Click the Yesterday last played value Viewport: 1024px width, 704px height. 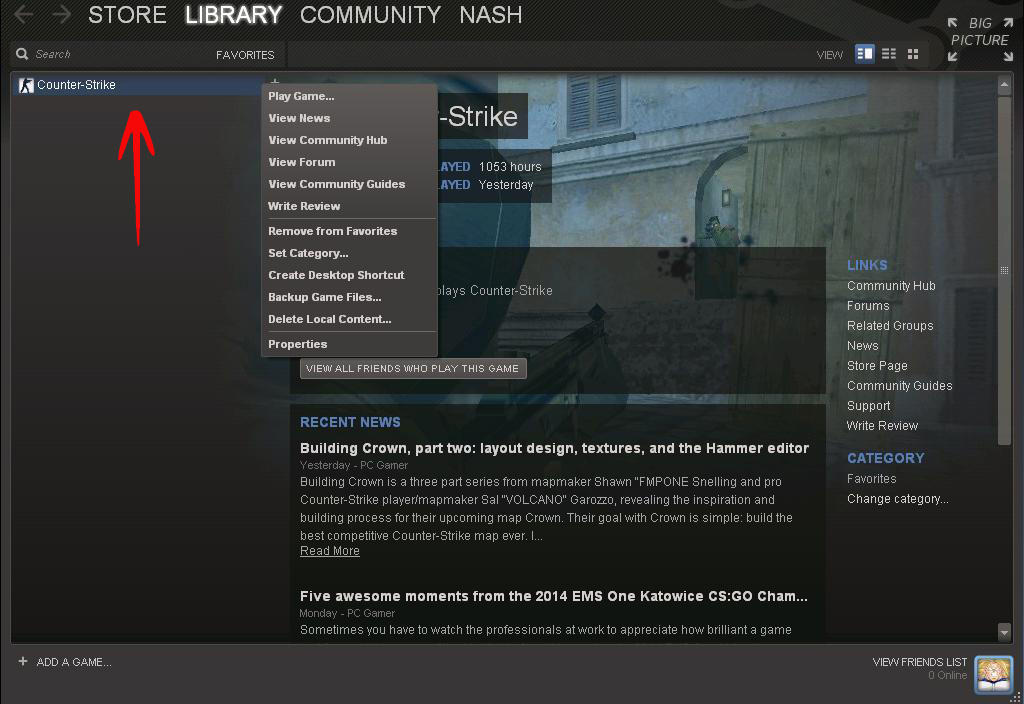tap(506, 185)
